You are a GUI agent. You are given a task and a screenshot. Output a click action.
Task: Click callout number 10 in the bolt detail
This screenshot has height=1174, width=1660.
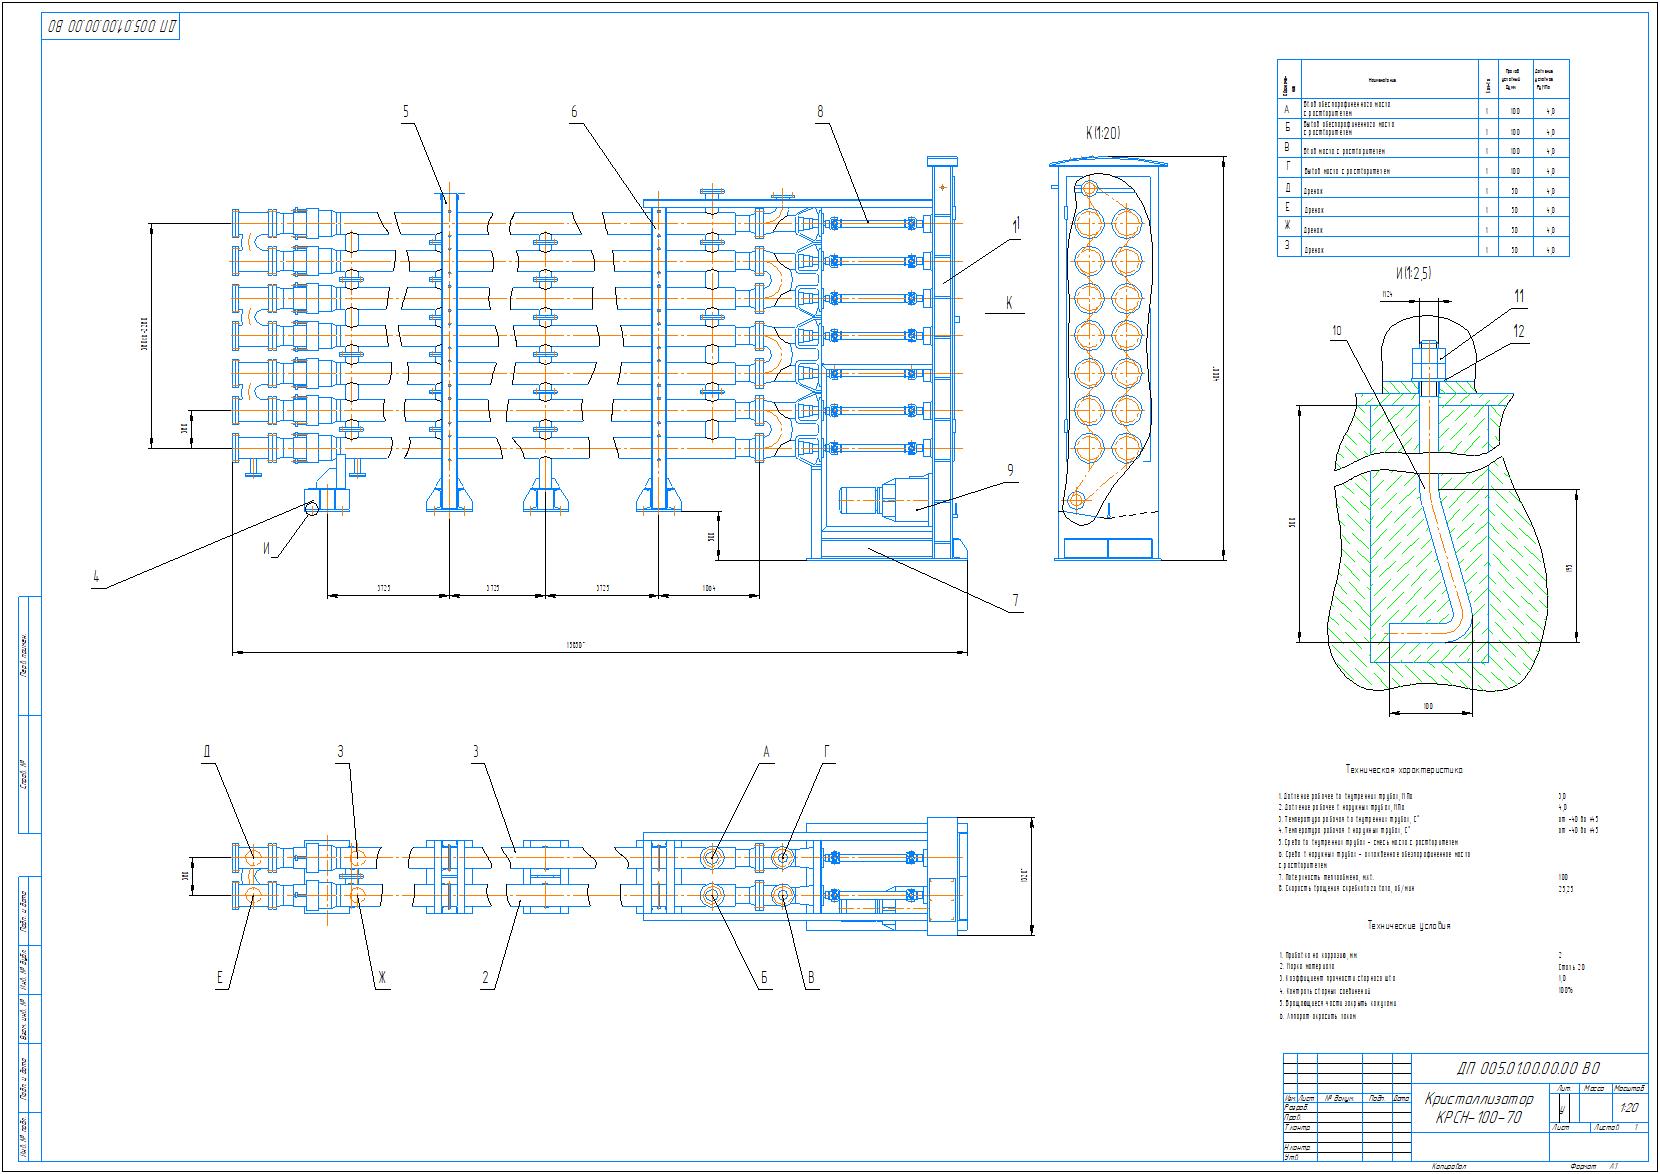click(1338, 330)
